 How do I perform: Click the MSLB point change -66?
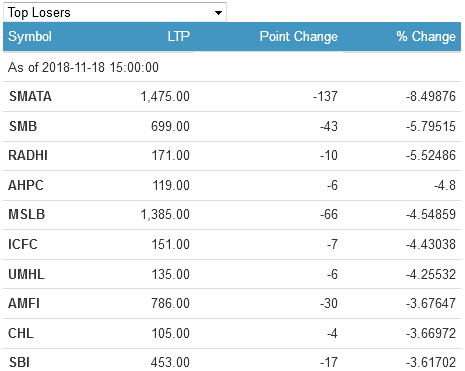pos(329,214)
